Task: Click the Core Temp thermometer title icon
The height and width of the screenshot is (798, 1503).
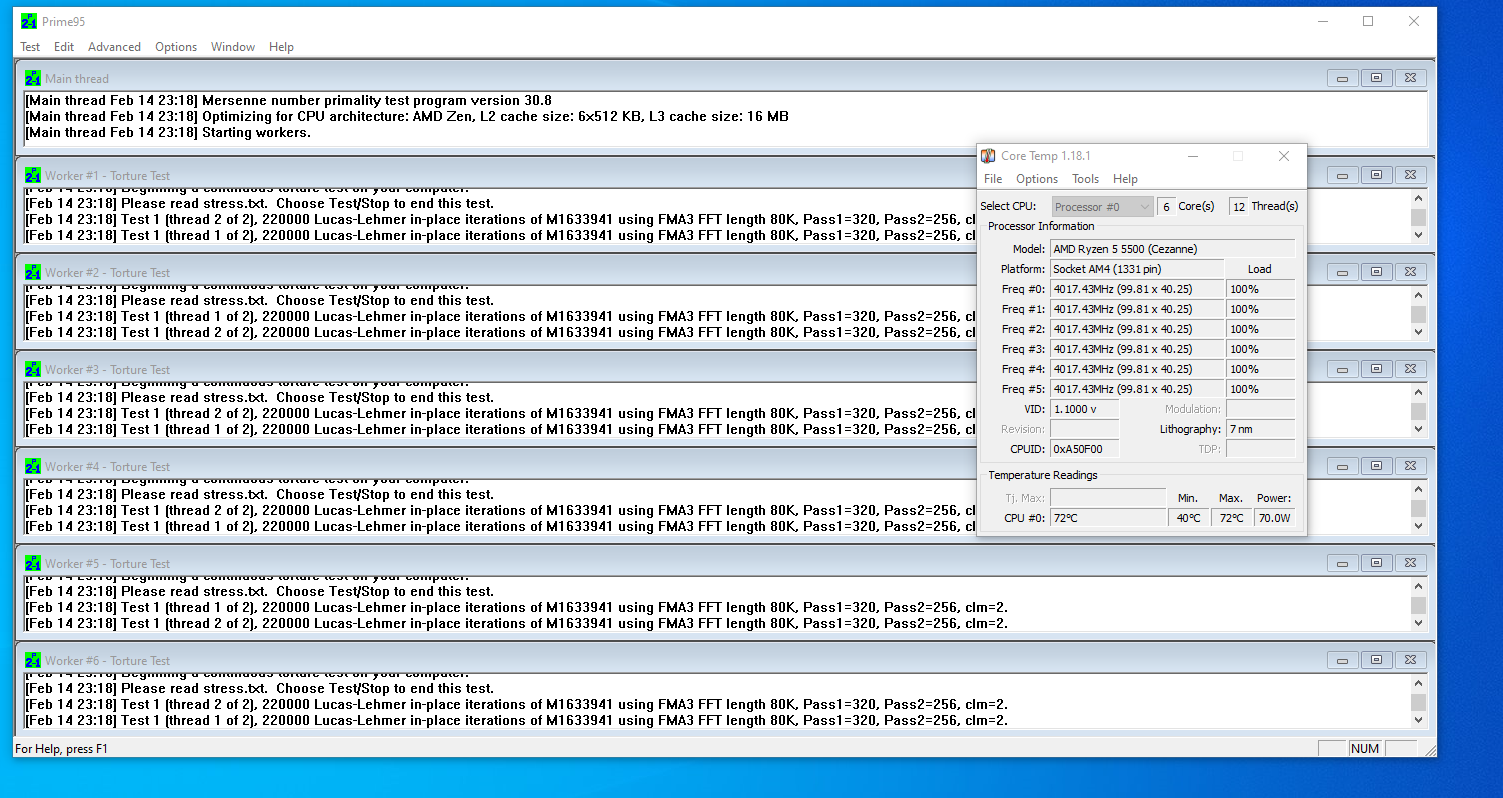Action: (988, 156)
